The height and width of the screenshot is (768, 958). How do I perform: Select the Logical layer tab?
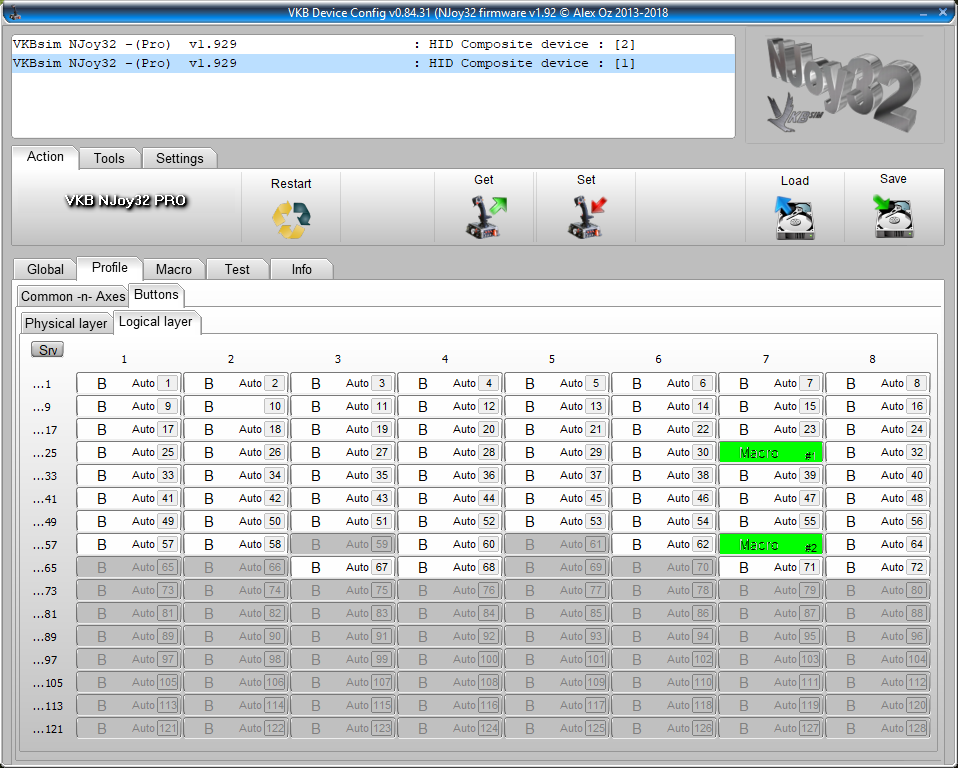pos(156,322)
